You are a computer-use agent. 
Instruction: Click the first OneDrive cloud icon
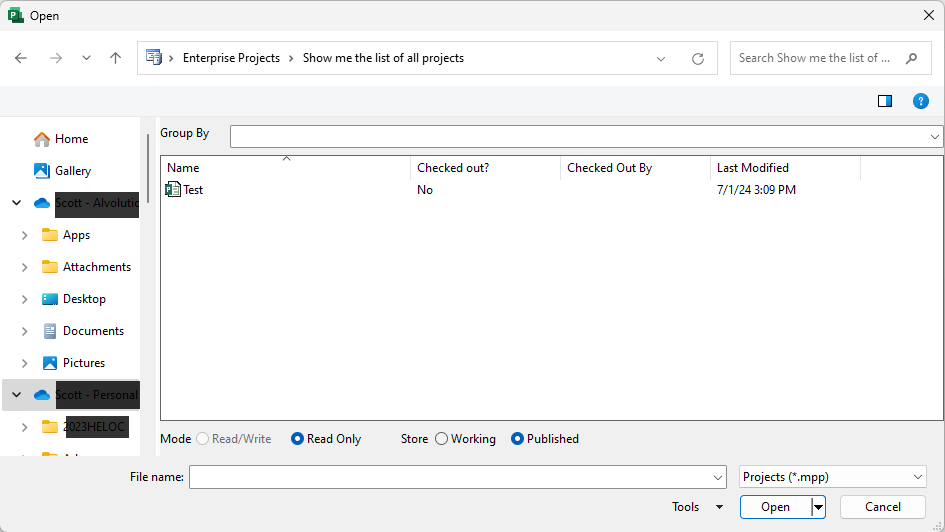pyautogui.click(x=42, y=203)
